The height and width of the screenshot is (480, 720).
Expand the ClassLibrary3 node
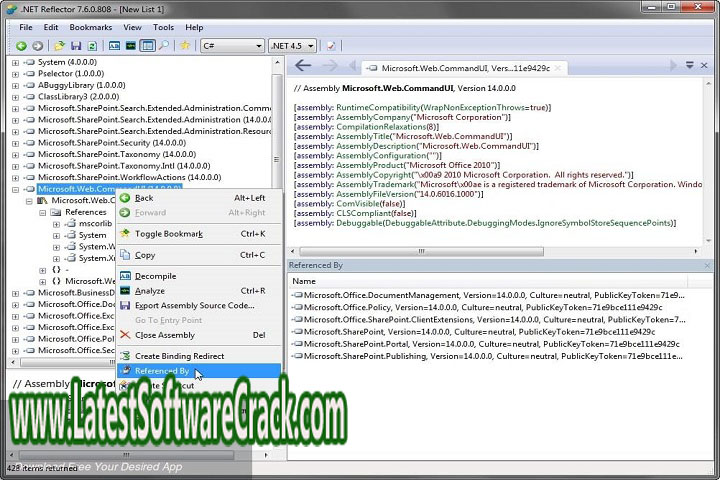(x=15, y=97)
